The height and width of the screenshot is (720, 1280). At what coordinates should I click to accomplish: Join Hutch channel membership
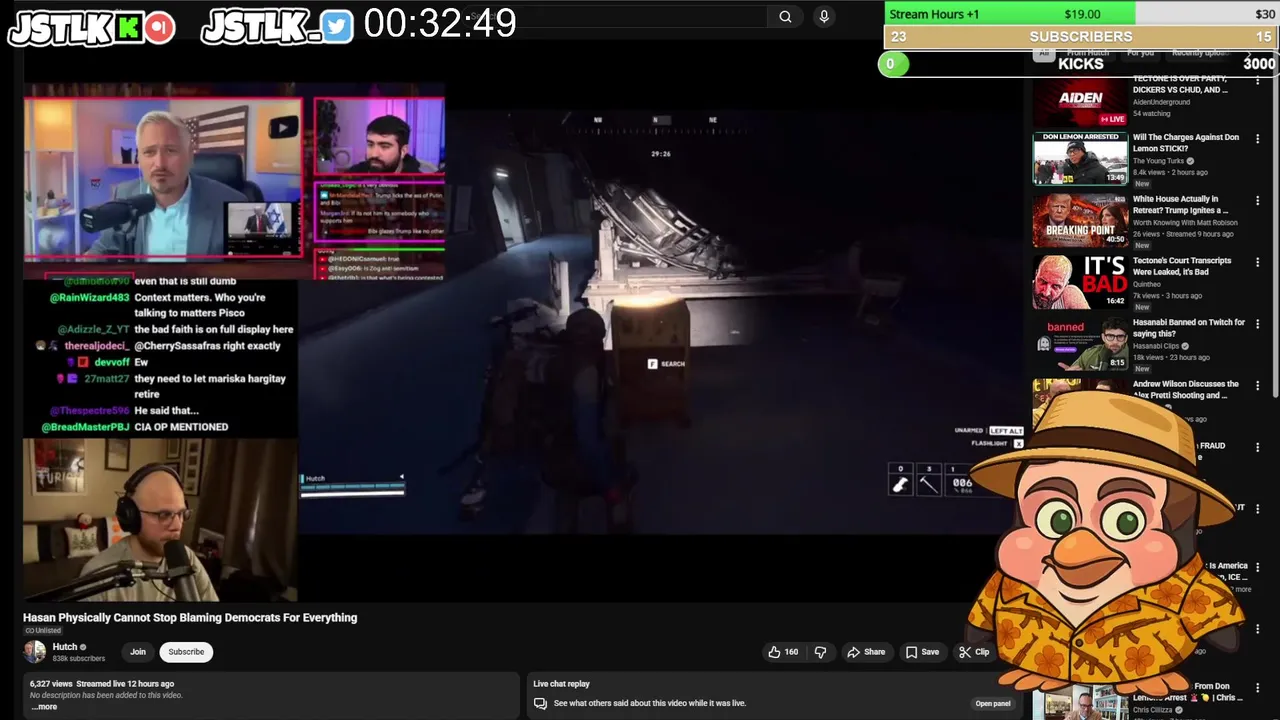point(138,652)
